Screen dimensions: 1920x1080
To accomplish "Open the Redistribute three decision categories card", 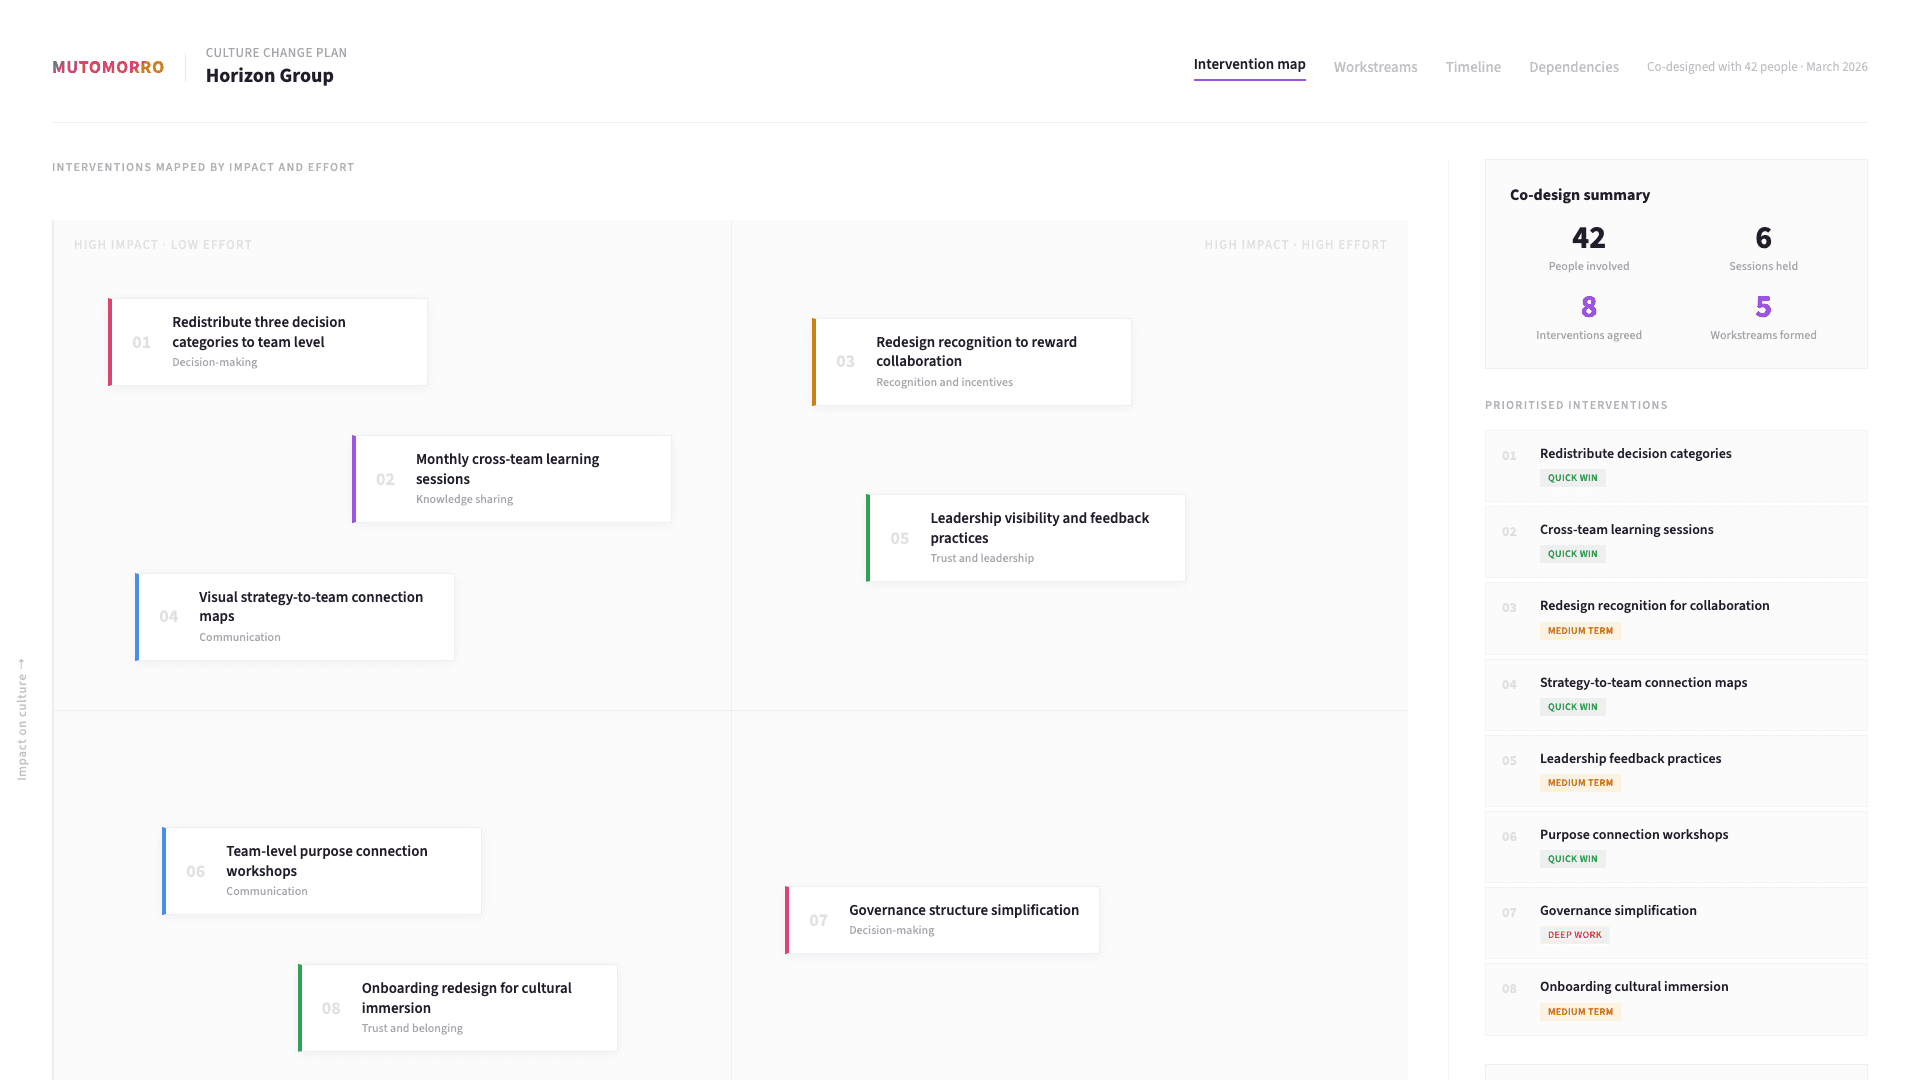I will tap(268, 342).
